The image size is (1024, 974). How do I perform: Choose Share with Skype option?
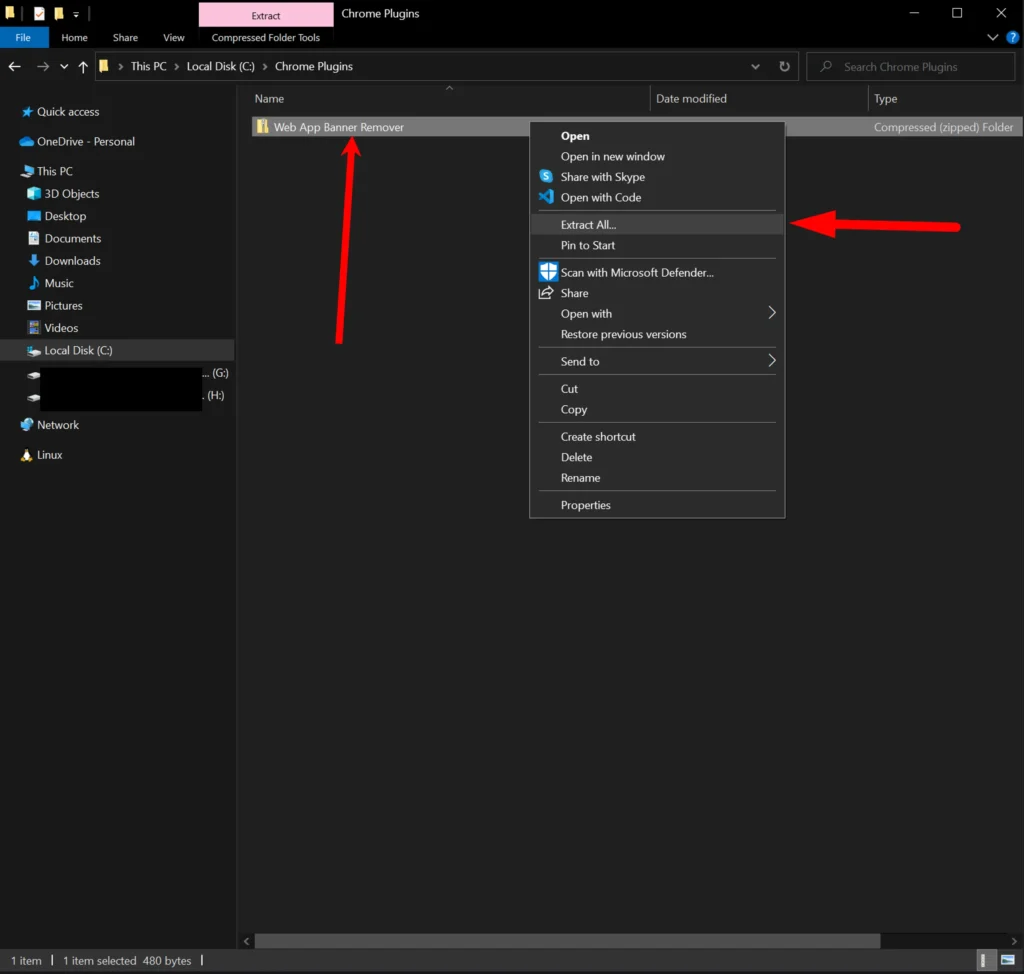pyautogui.click(x=602, y=177)
